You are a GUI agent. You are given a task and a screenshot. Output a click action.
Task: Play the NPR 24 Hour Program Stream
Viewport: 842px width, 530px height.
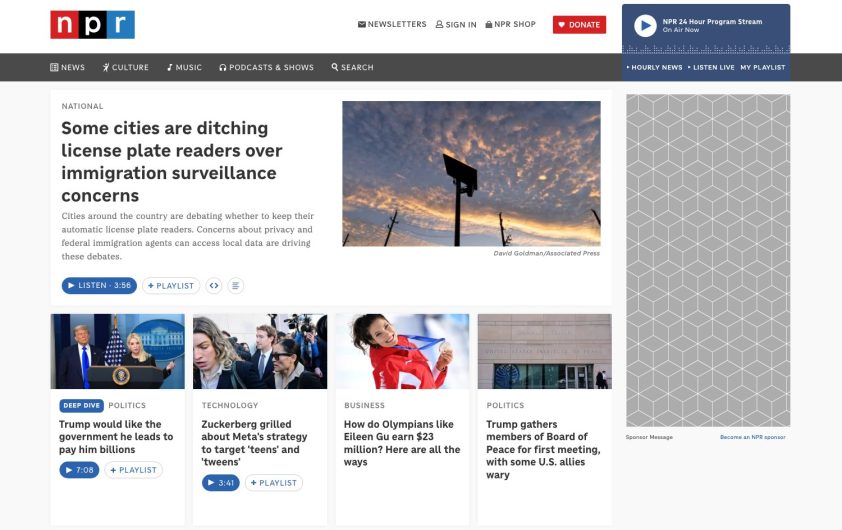[x=645, y=25]
